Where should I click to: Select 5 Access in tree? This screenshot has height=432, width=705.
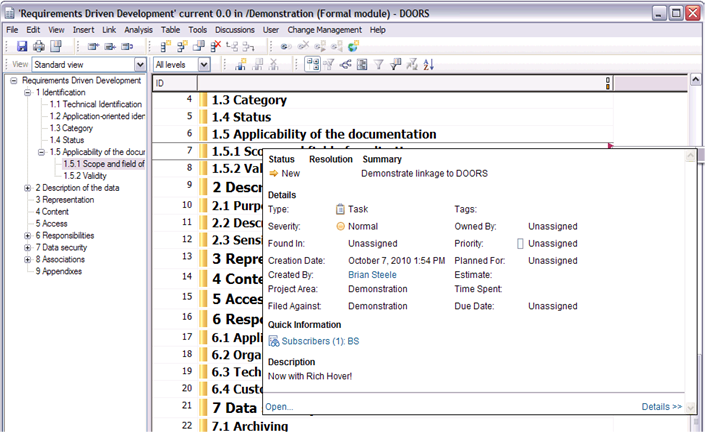point(51,223)
